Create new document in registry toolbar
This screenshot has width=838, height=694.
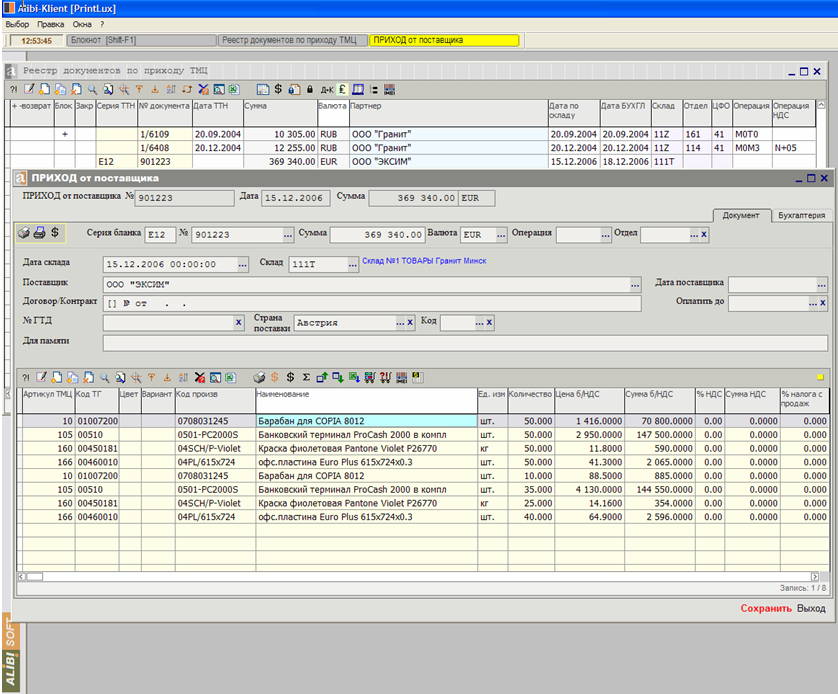click(x=44, y=89)
